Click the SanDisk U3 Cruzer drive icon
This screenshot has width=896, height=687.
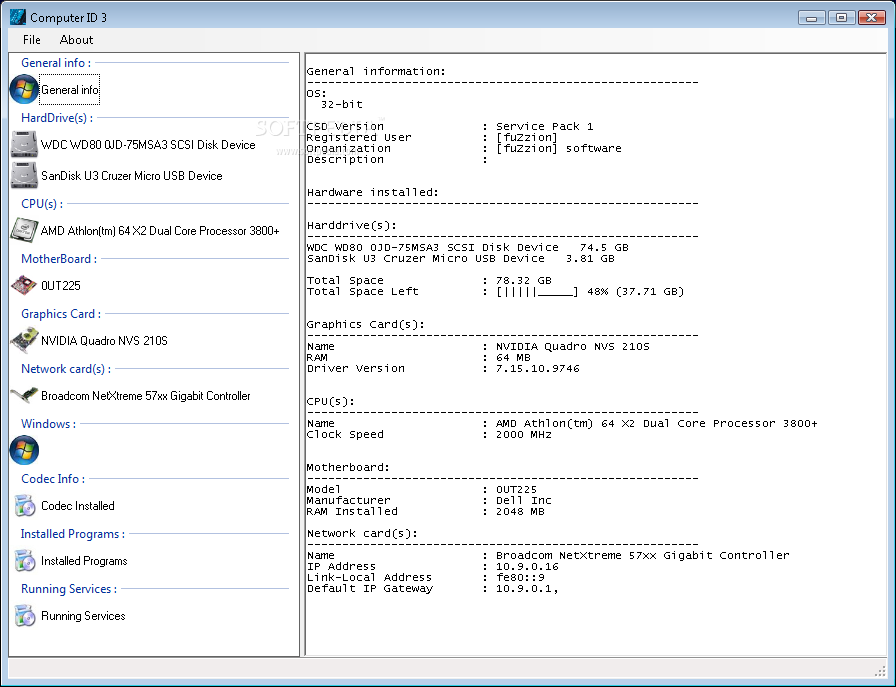(24, 175)
